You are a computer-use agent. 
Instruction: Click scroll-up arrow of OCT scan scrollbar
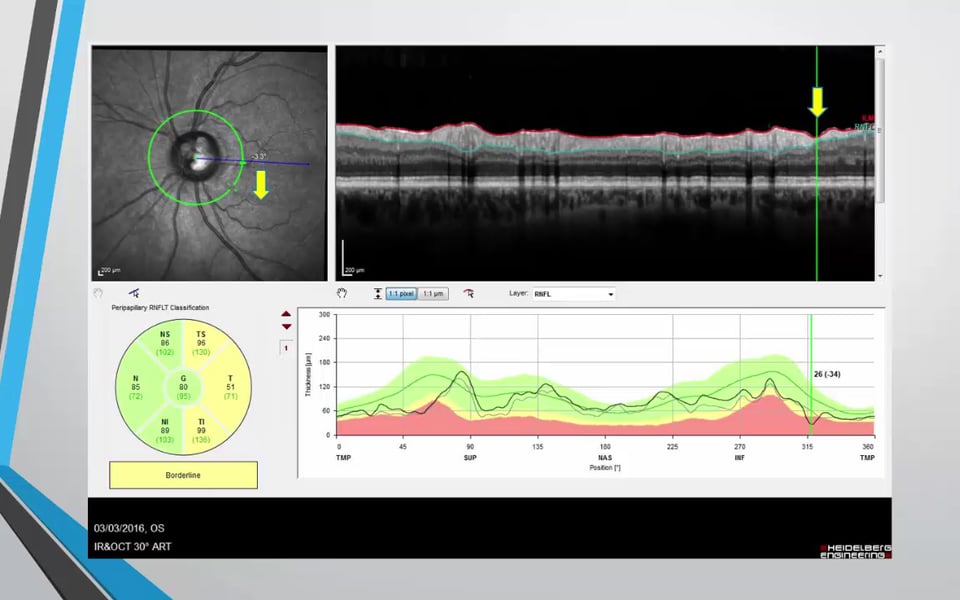point(880,50)
